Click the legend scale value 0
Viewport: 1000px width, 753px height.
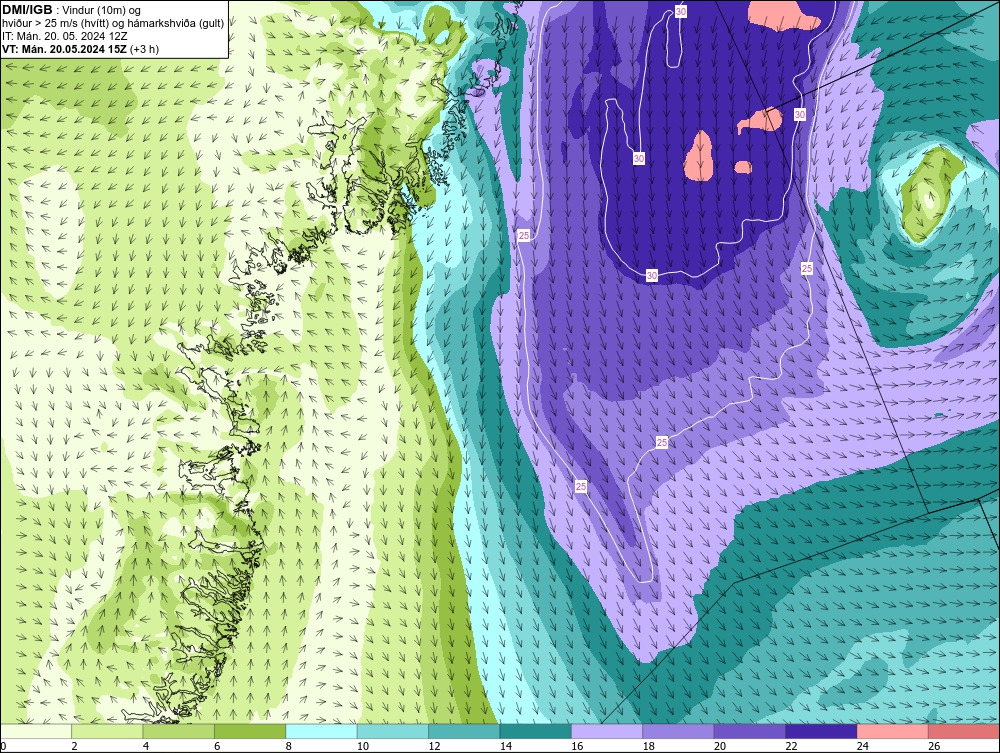point(3,746)
